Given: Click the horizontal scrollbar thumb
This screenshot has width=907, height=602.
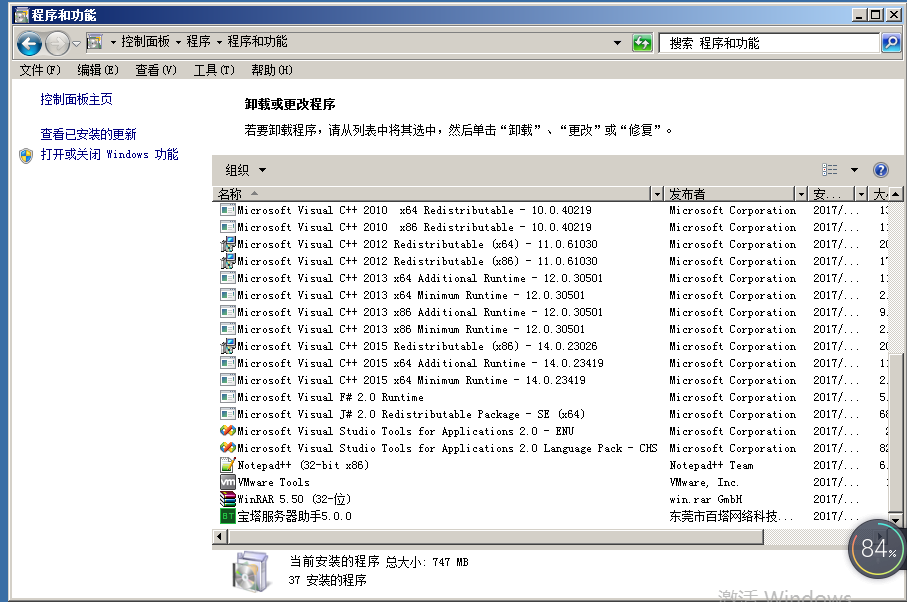Looking at the screenshot, I should 496,537.
